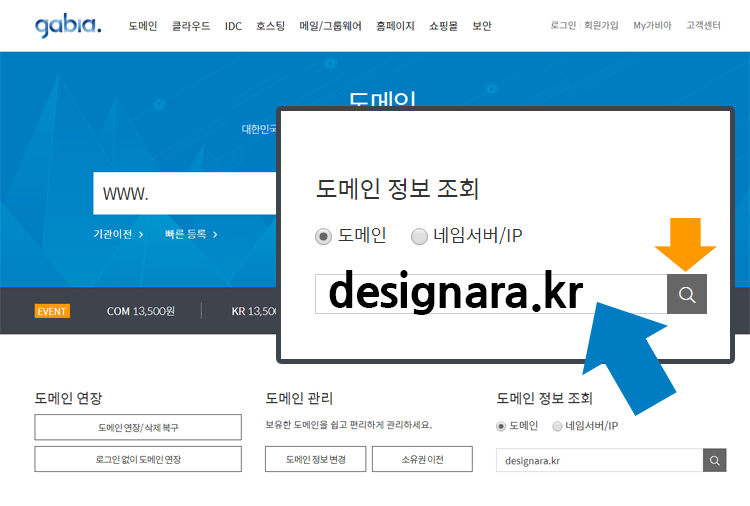This screenshot has height=506, width=750.
Task: Click the 소유권 이전 button
Action: click(422, 459)
